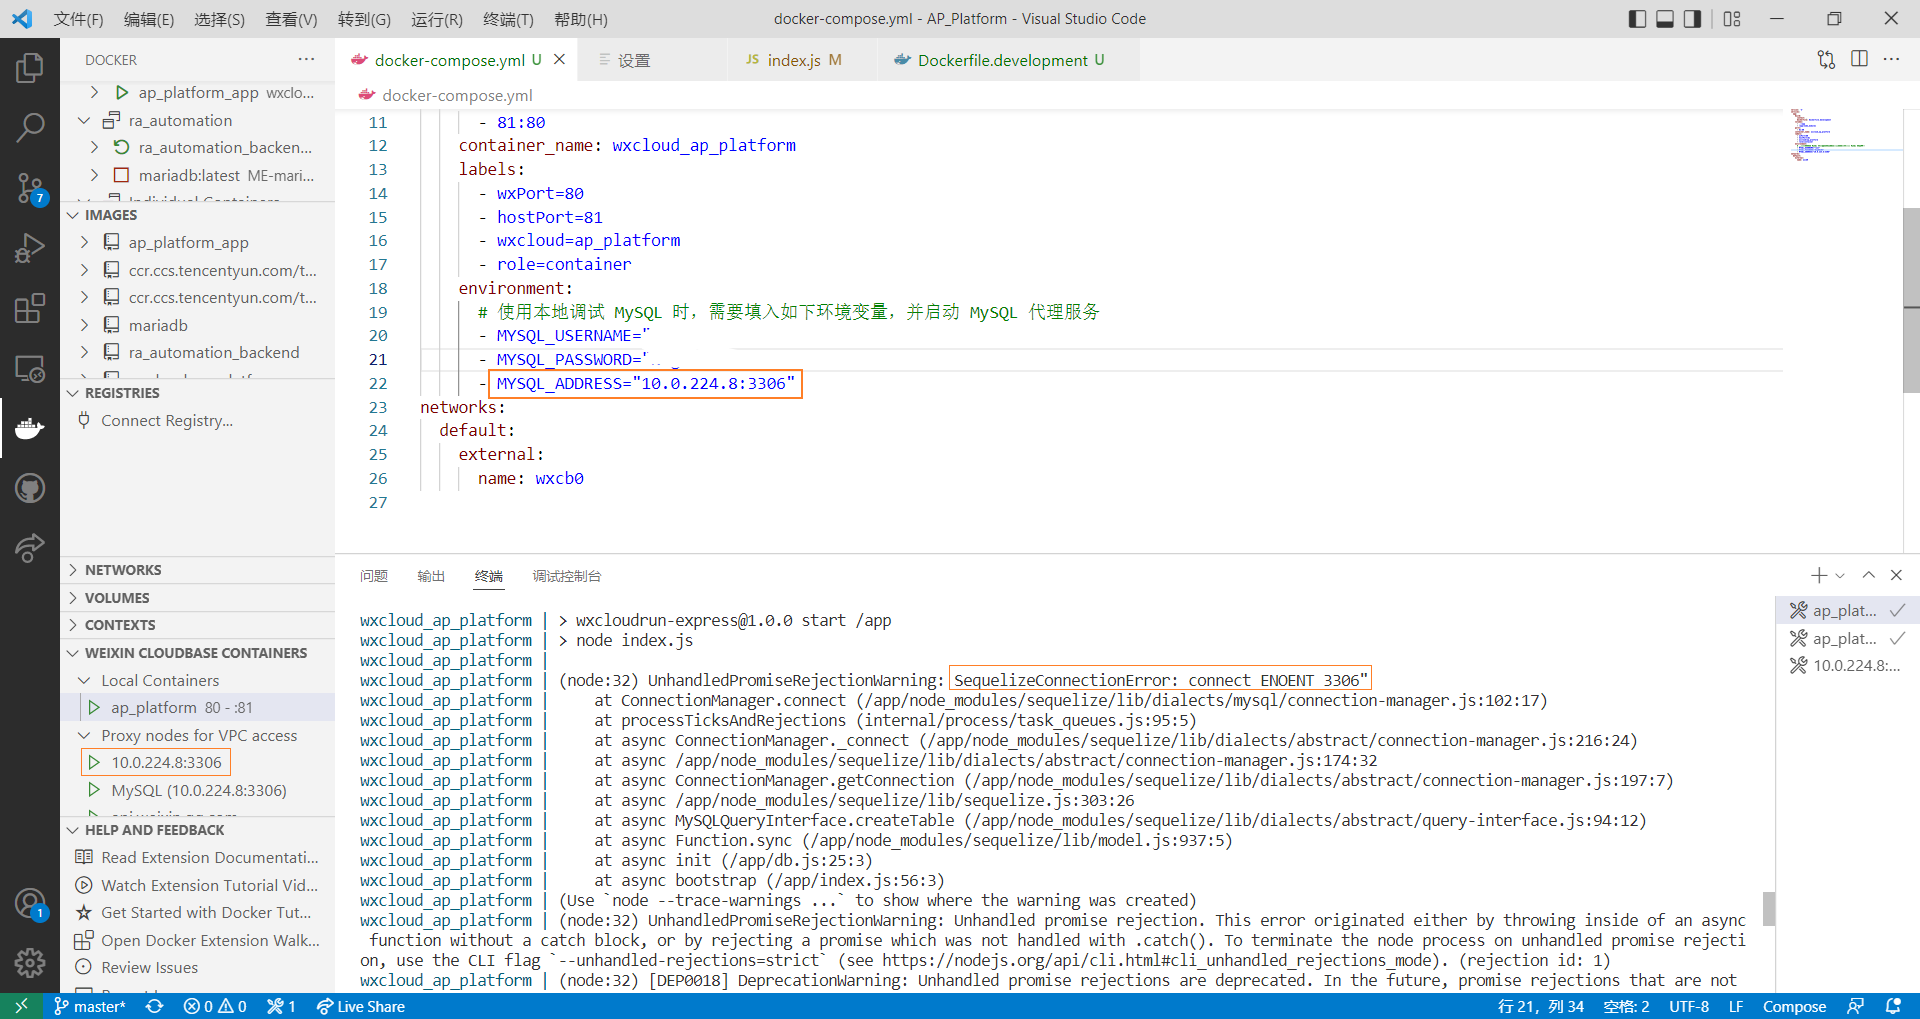Open Source Control view with 7 changes
The width and height of the screenshot is (1920, 1019).
(30, 188)
